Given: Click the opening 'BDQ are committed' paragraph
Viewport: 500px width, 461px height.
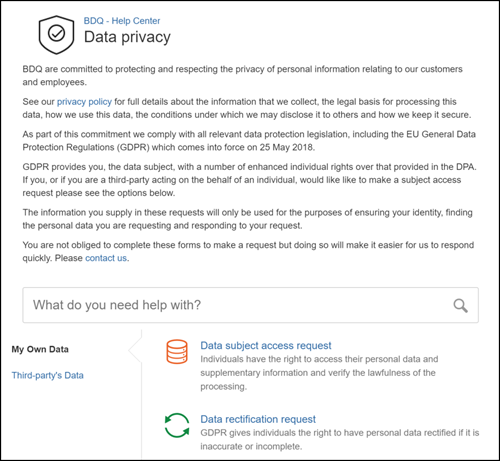Looking at the screenshot, I should (242, 75).
